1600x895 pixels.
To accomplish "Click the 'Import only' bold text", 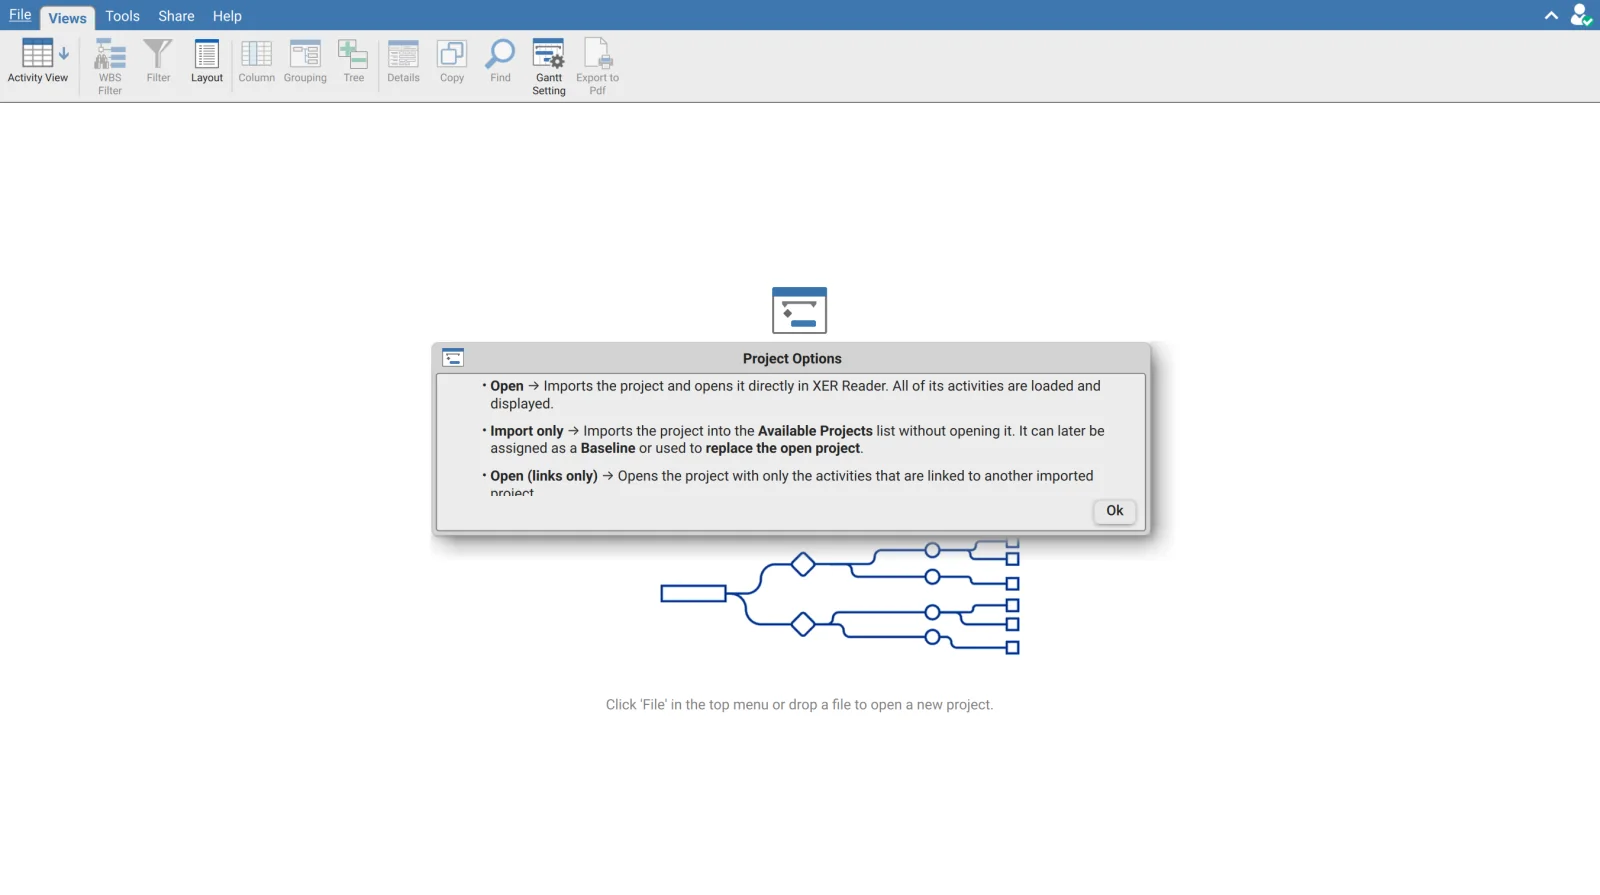I will [x=527, y=431].
